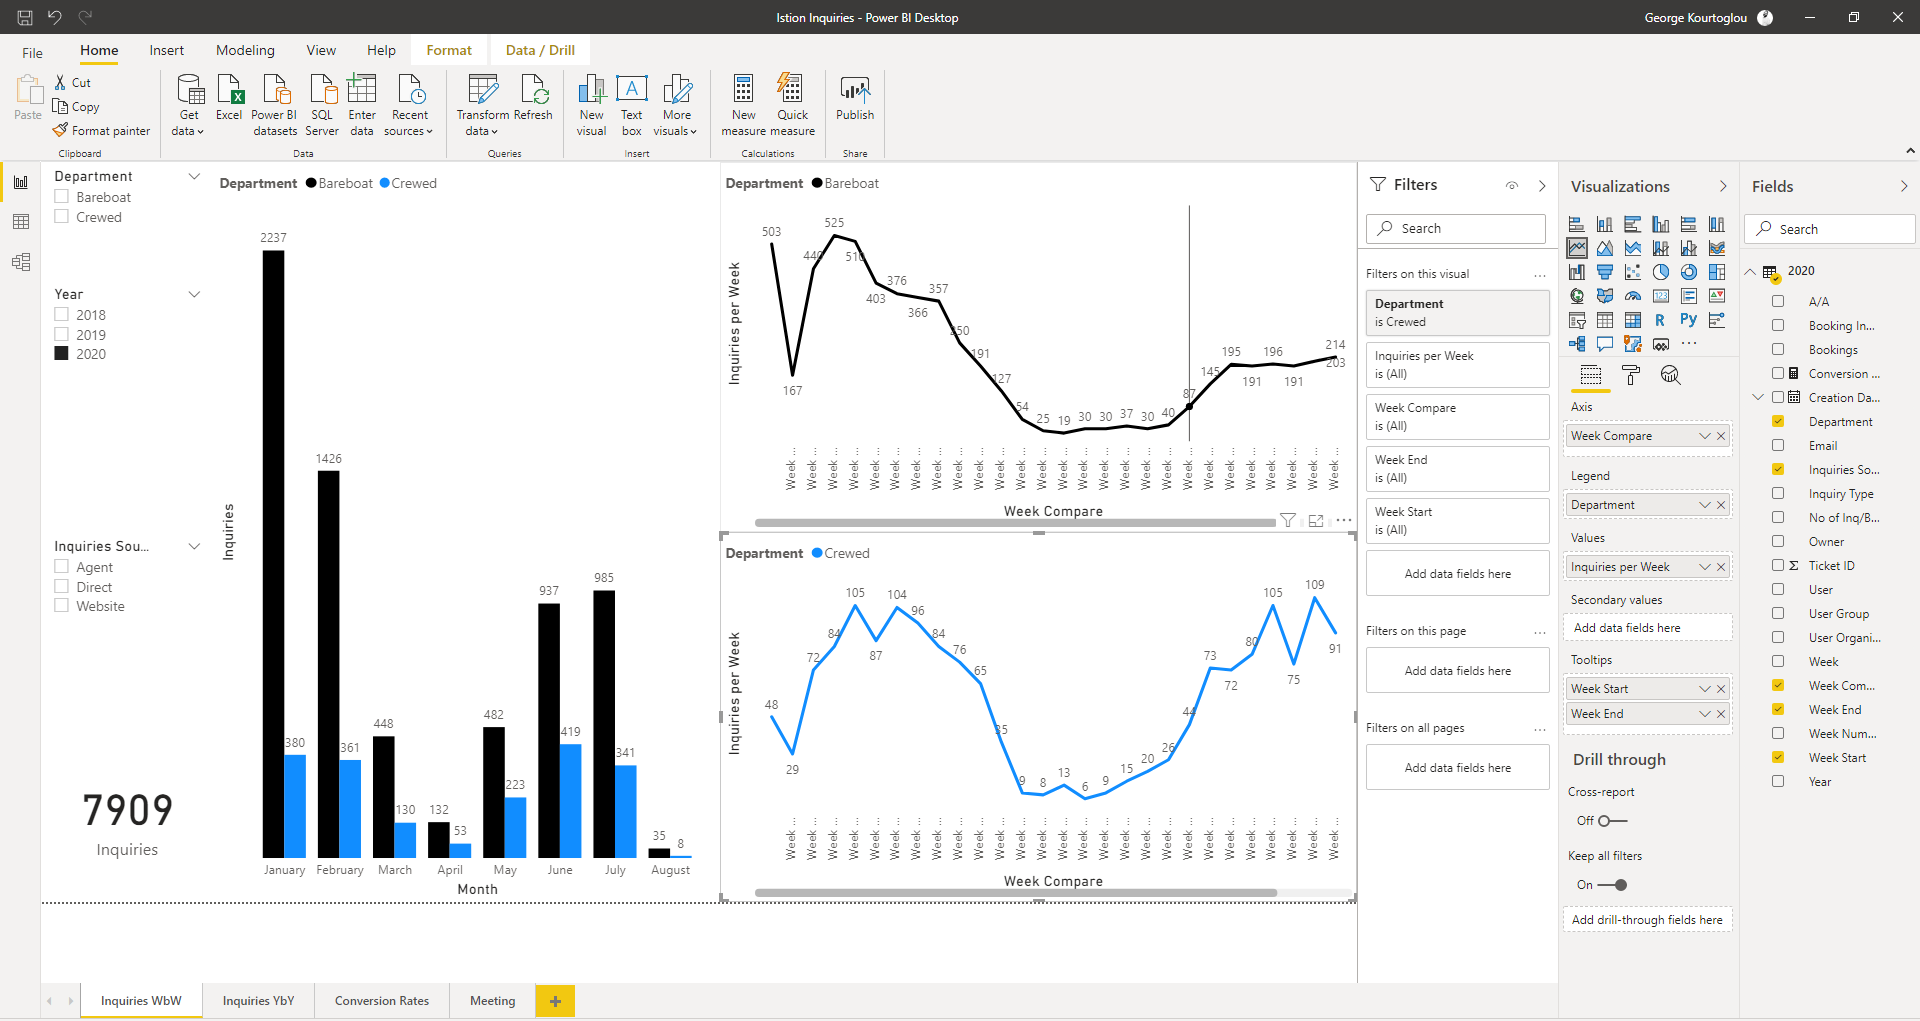Switch to the Conversion Rates page tab
This screenshot has height=1021, width=1920.
click(382, 1000)
